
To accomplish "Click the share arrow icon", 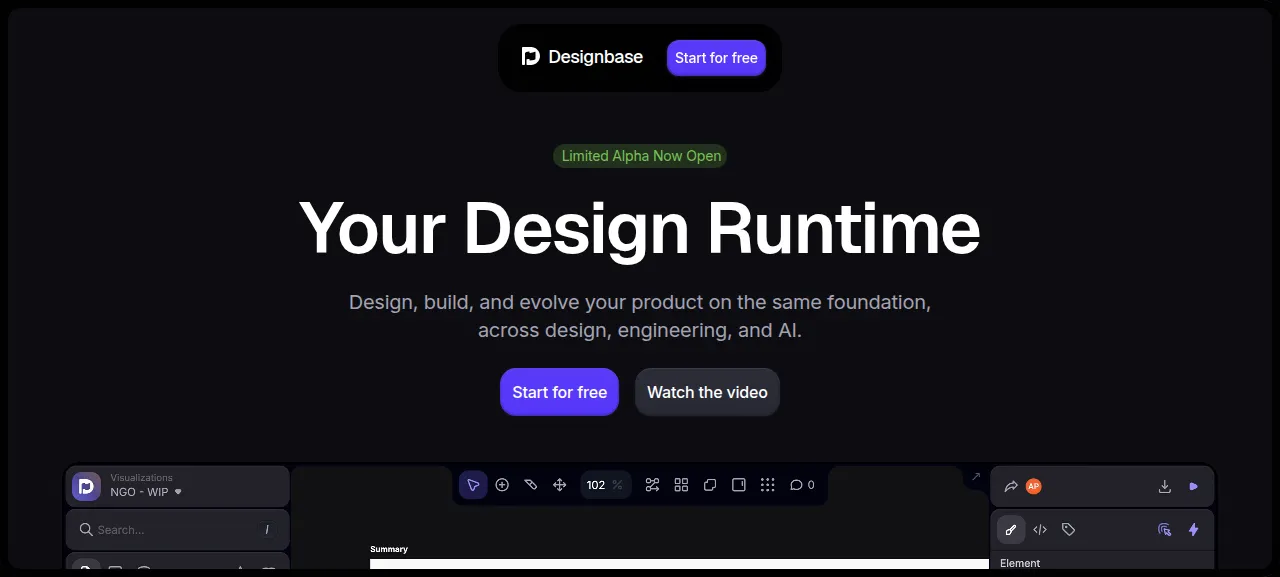I will (x=1011, y=486).
